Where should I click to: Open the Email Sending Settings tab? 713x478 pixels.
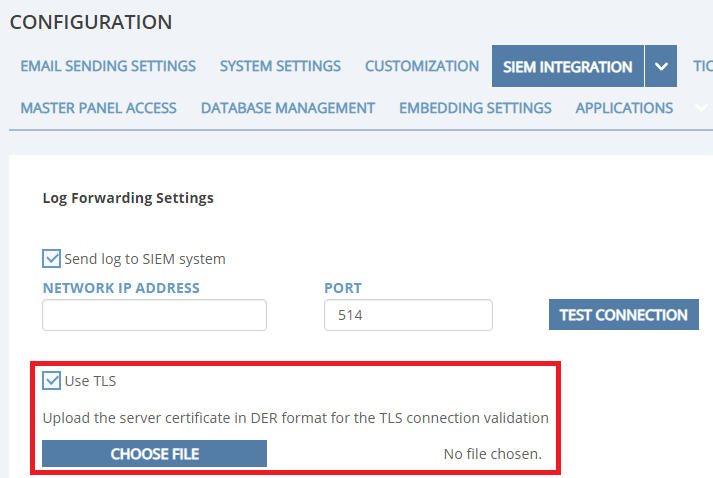click(x=108, y=66)
